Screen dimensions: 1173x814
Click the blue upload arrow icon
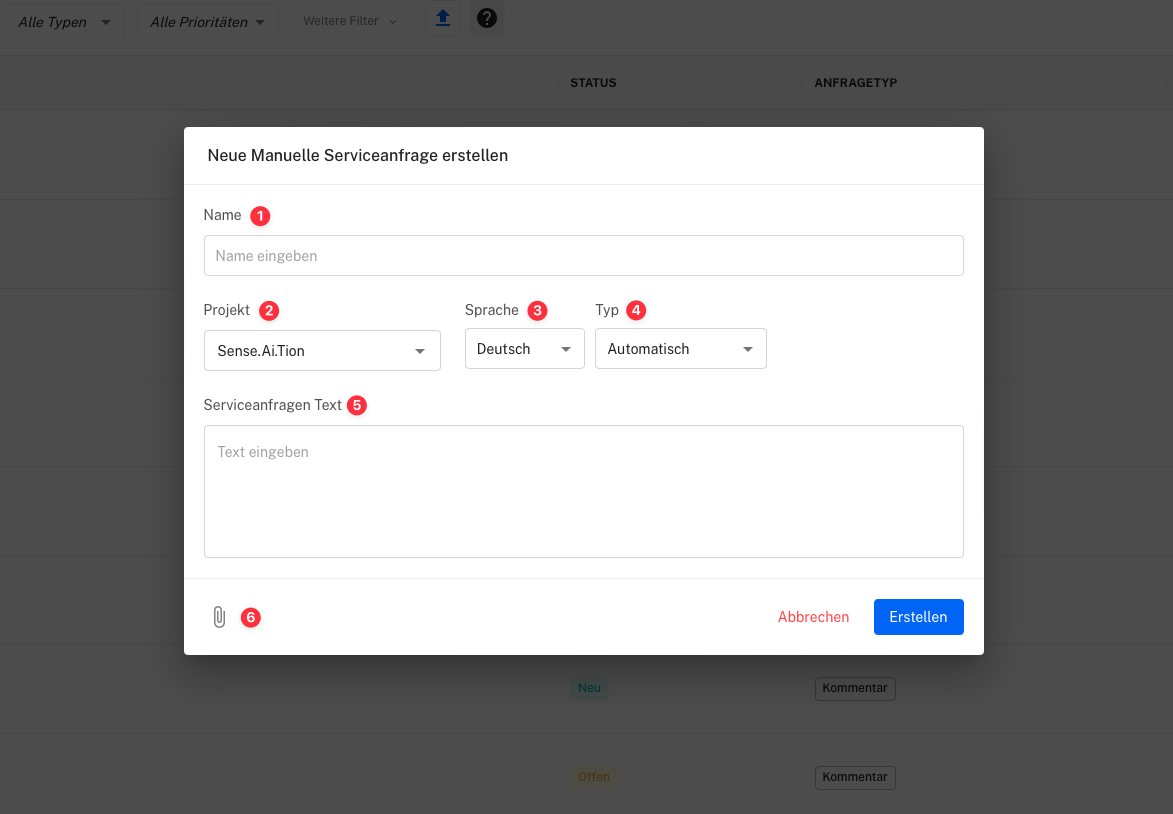[x=443, y=18]
